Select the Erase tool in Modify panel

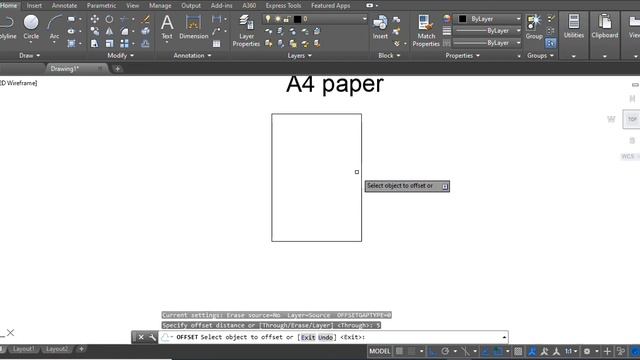(x=145, y=19)
